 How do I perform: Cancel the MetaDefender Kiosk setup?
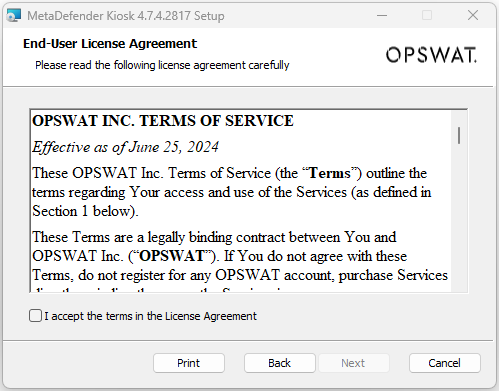pyautogui.click(x=445, y=363)
